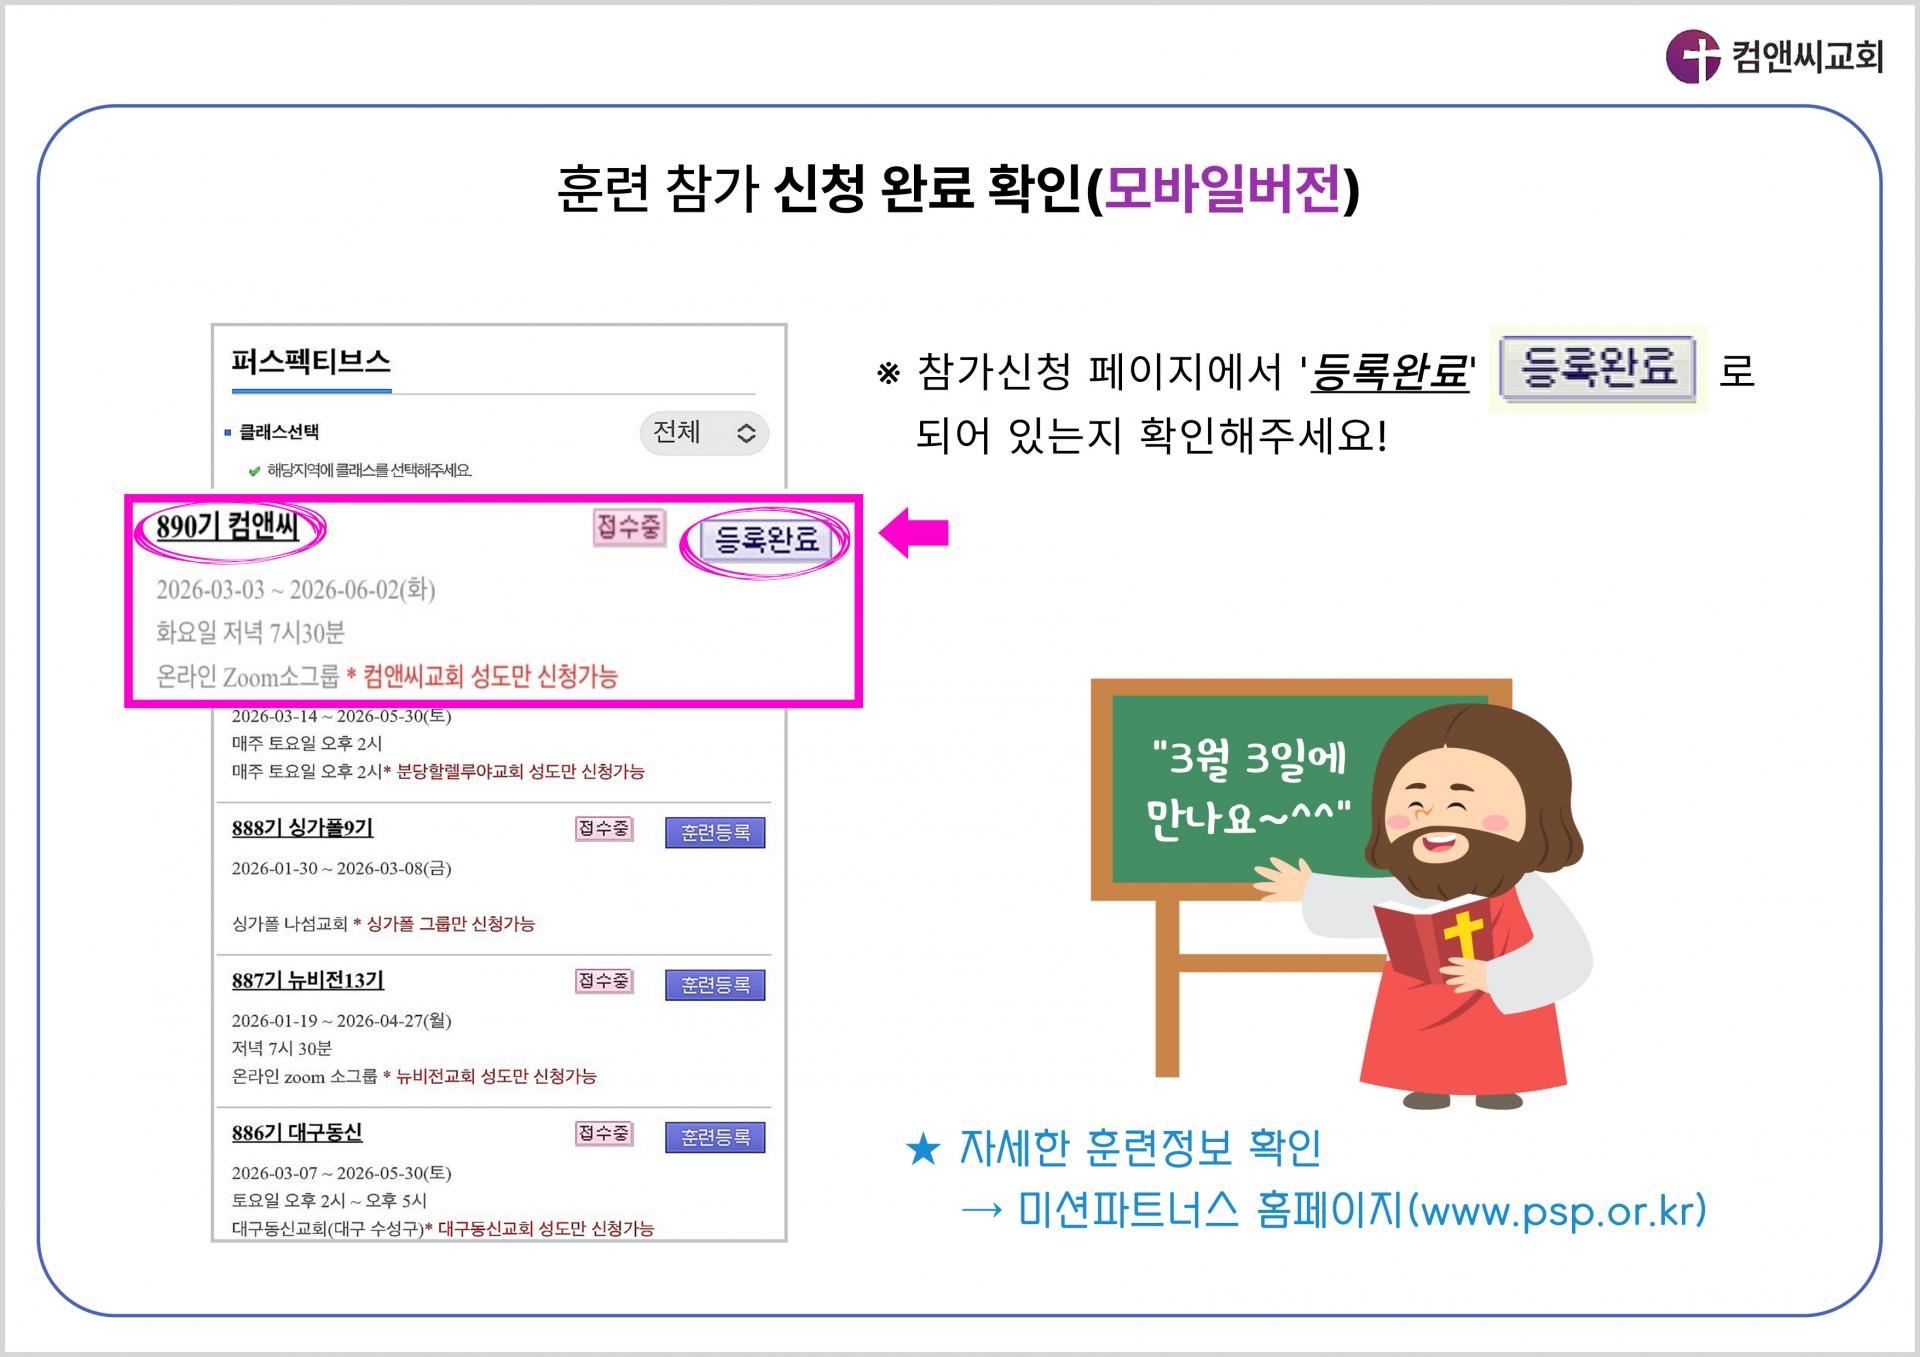Open the 886기 대구동신 class link
This screenshot has width=1920, height=1357.
click(x=297, y=1133)
